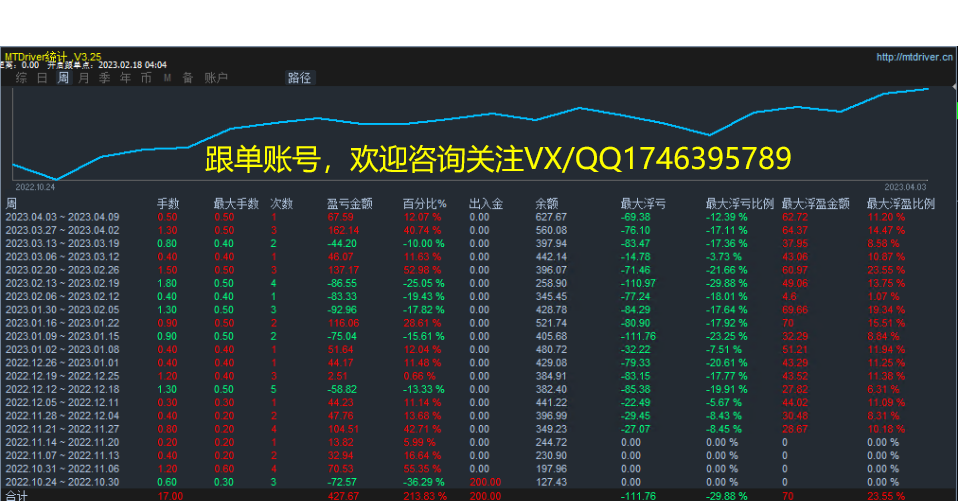
Task: Click the 2022.10.24 chart start date label
Action: tap(35, 186)
